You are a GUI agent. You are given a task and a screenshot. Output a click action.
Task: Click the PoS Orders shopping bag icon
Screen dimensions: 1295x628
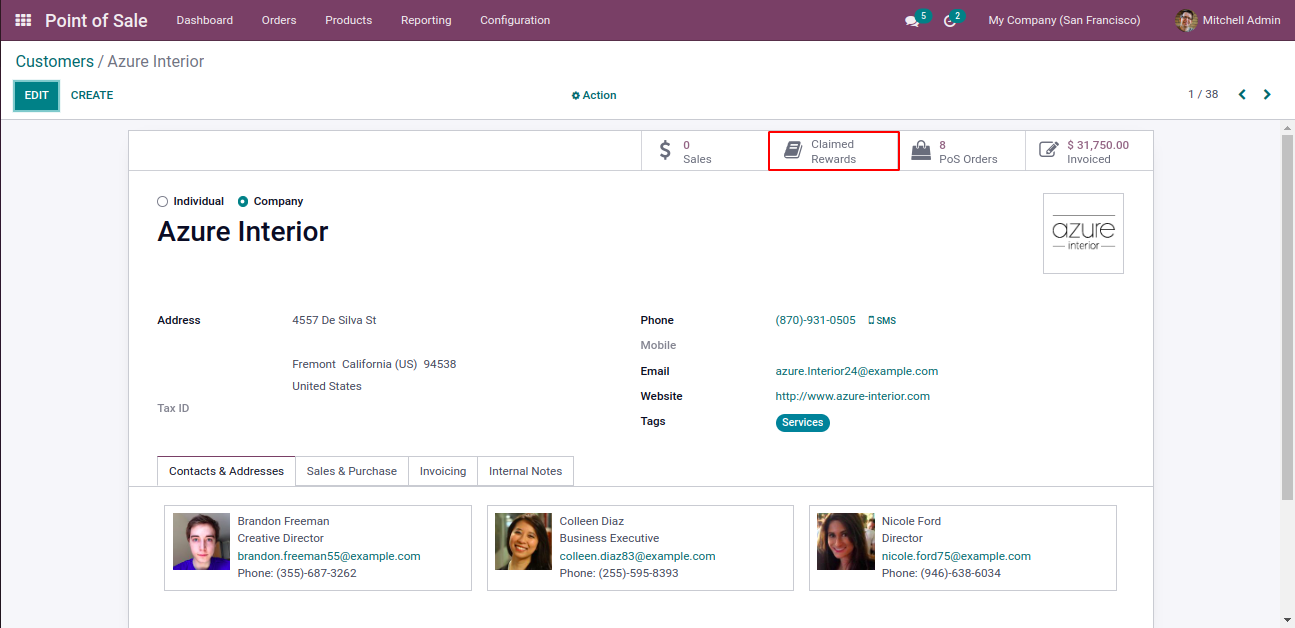click(x=920, y=151)
